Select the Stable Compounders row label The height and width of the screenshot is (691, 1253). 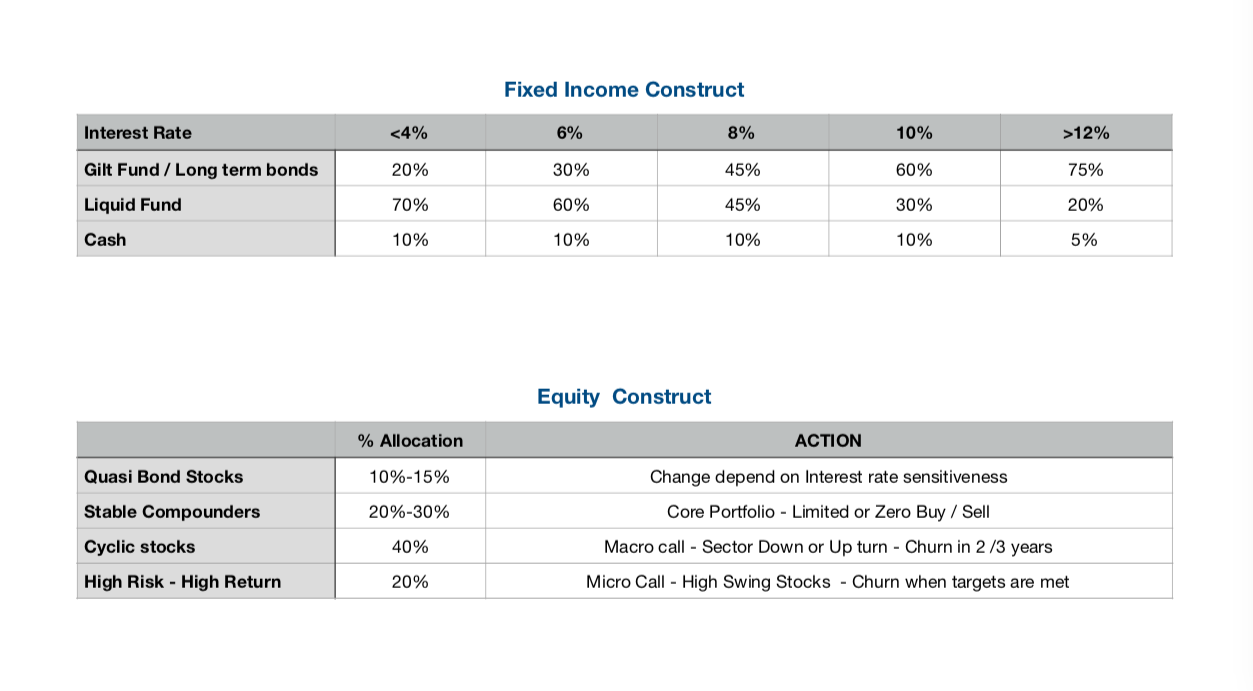[172, 512]
